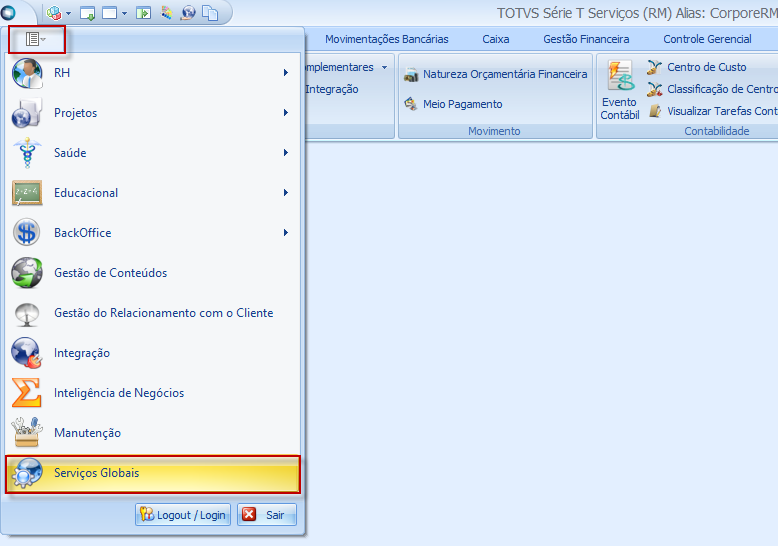The height and width of the screenshot is (546, 778).
Task: Switch to Controle Gerencial ribbon tab
Action: pos(707,39)
